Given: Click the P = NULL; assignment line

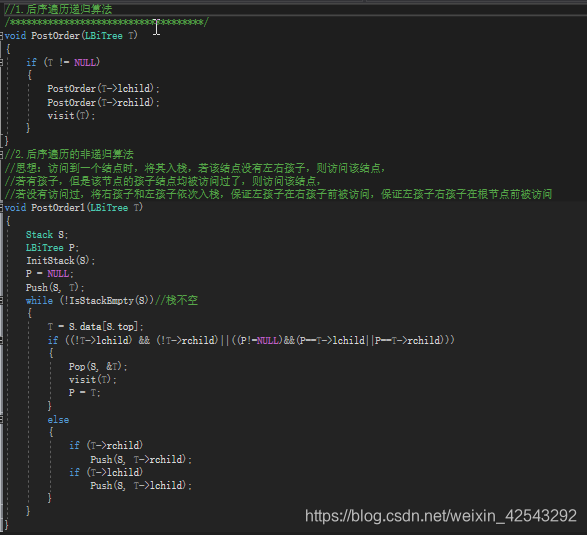Looking at the screenshot, I should (49, 274).
